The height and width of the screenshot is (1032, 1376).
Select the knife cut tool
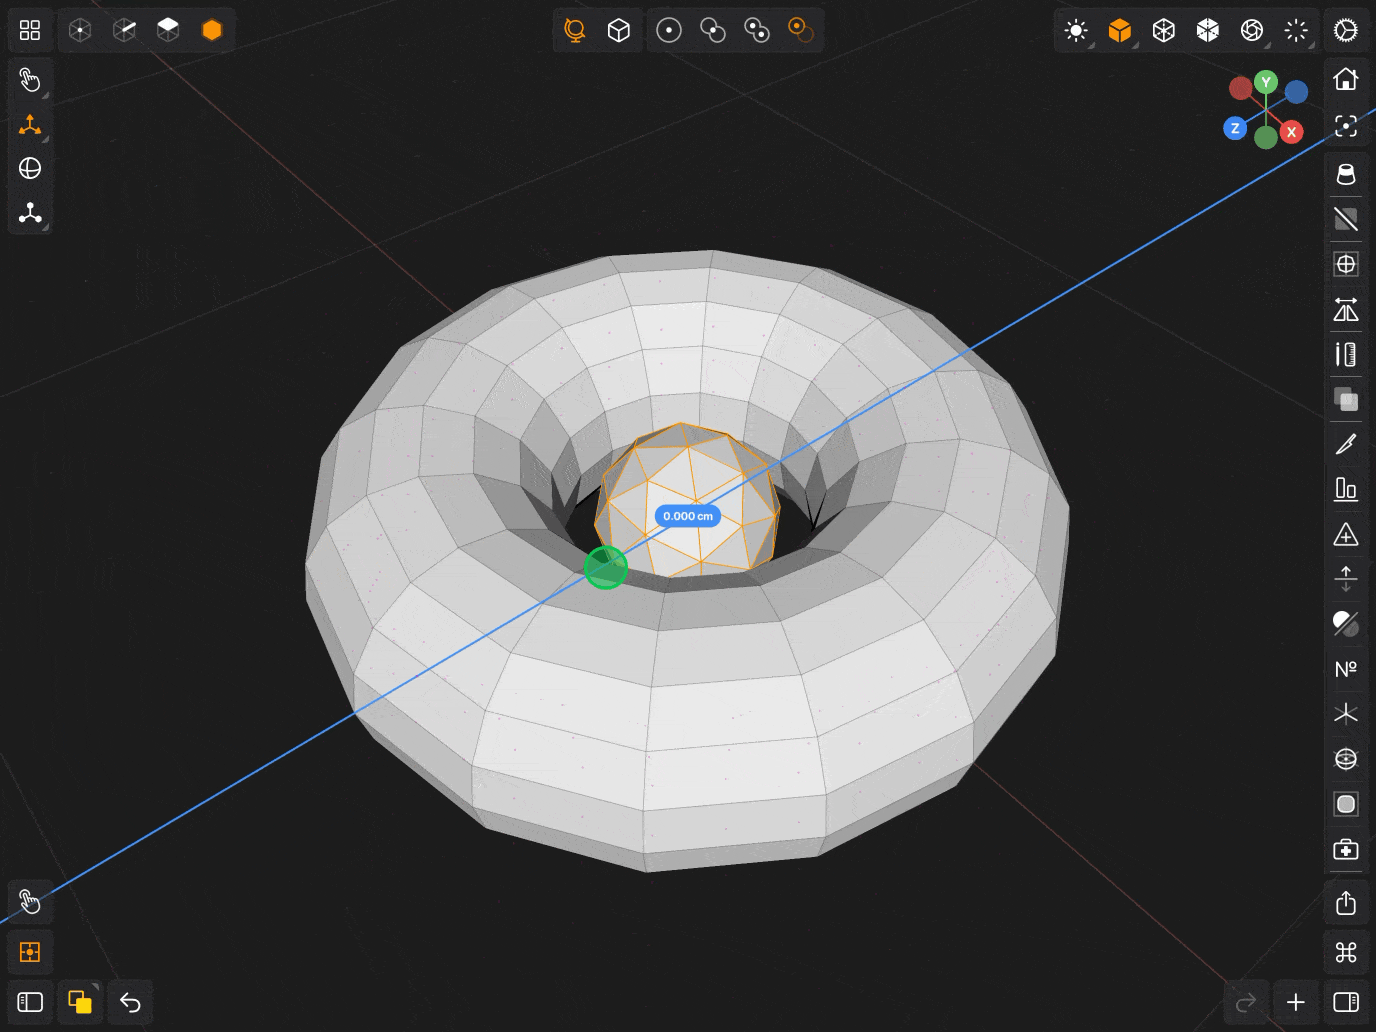1346,444
